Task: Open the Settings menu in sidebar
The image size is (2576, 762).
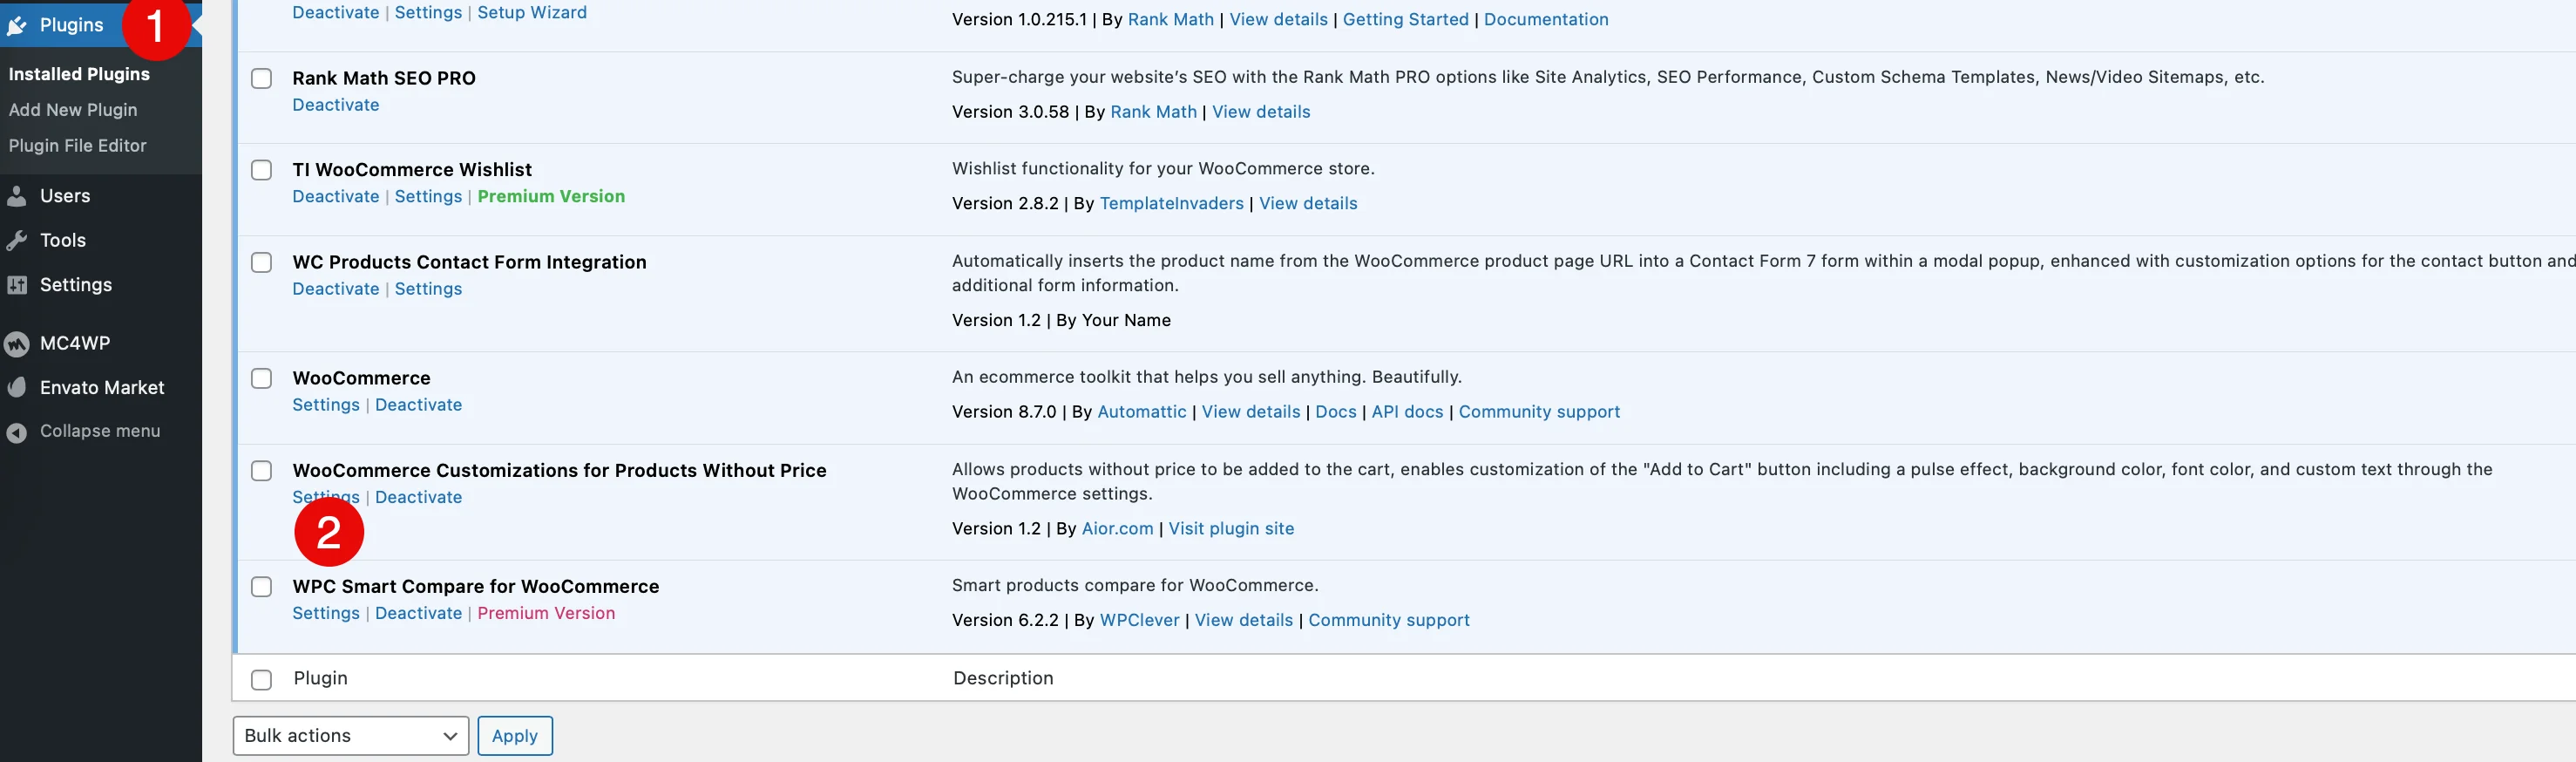Action: [x=76, y=285]
